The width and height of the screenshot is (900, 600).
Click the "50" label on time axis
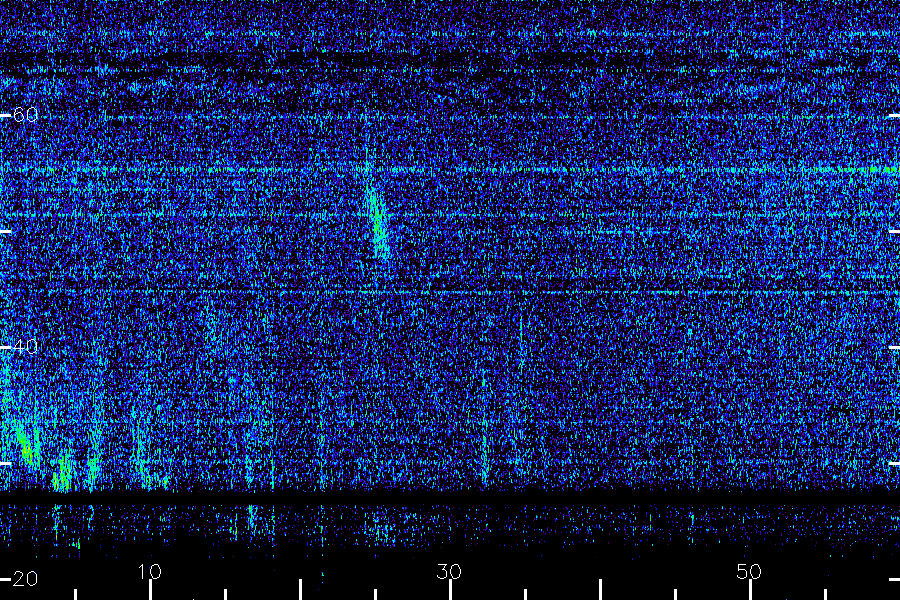tap(749, 572)
